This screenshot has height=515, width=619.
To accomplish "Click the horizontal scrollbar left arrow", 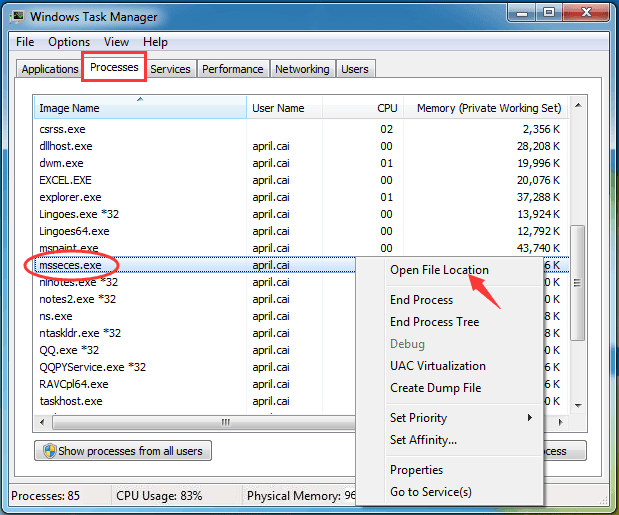I will point(43,422).
